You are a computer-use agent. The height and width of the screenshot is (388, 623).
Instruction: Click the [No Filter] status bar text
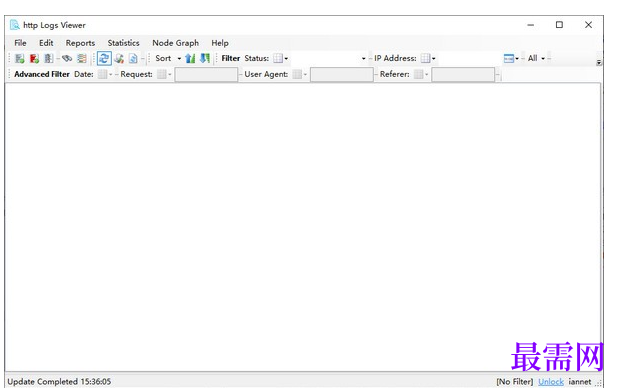[x=515, y=382]
